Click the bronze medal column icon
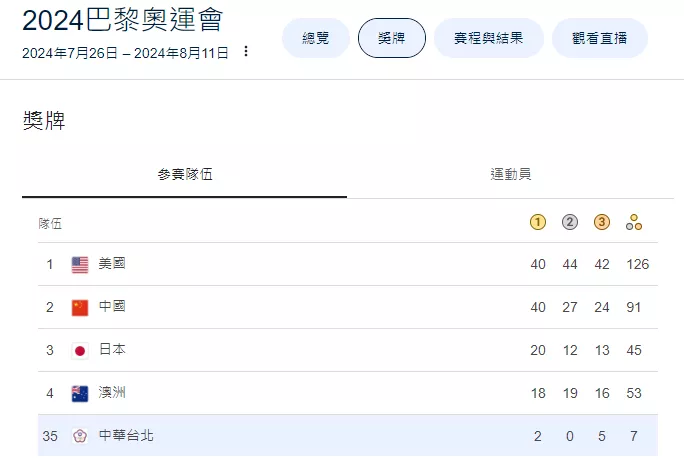Screen dimensions: 684x461 pos(602,223)
